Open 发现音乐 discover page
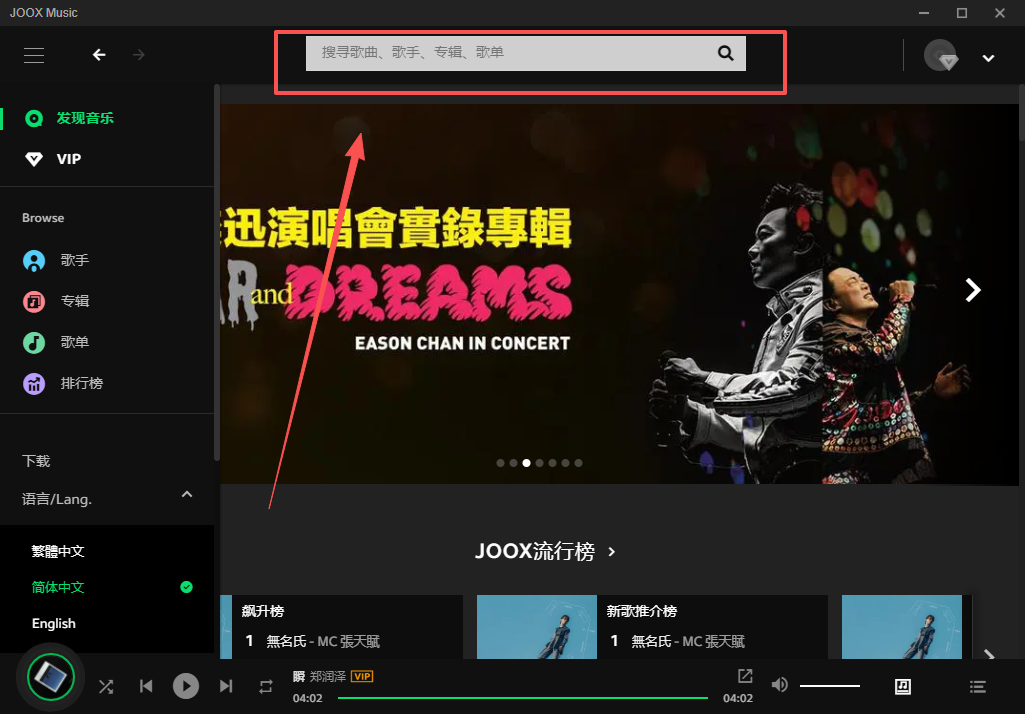 (85, 118)
